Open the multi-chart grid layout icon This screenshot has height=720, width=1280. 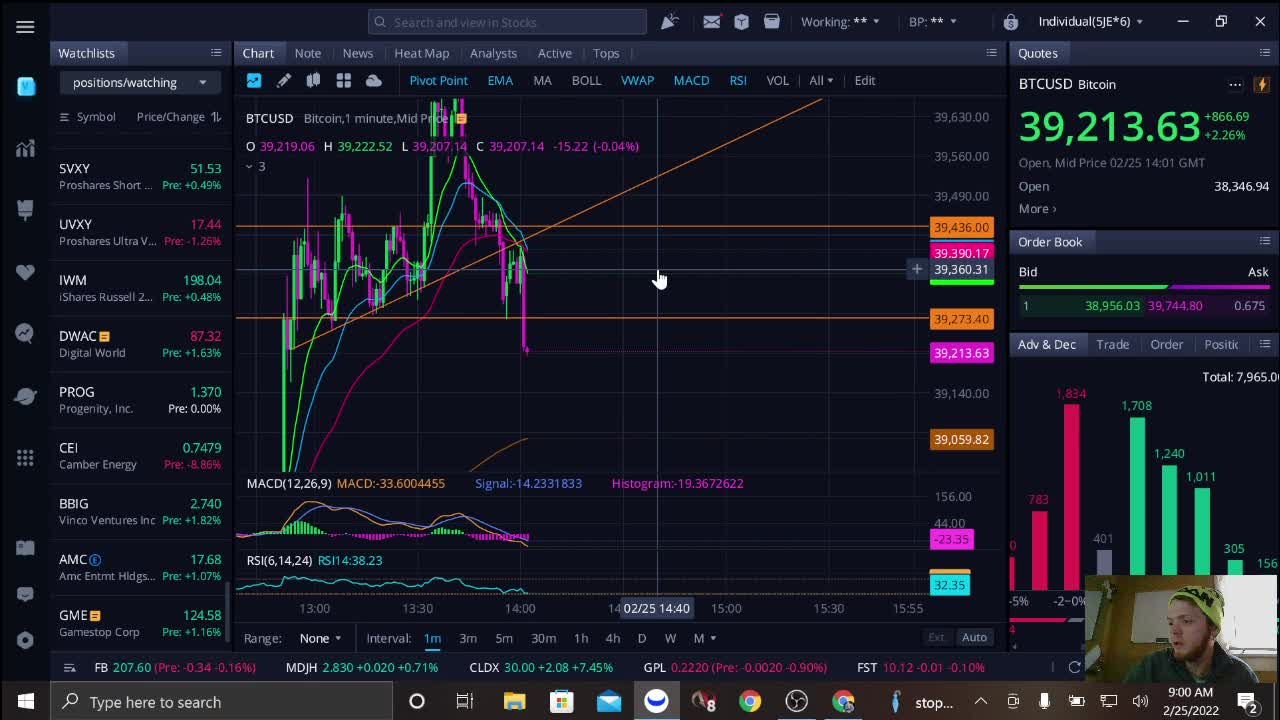(343, 80)
